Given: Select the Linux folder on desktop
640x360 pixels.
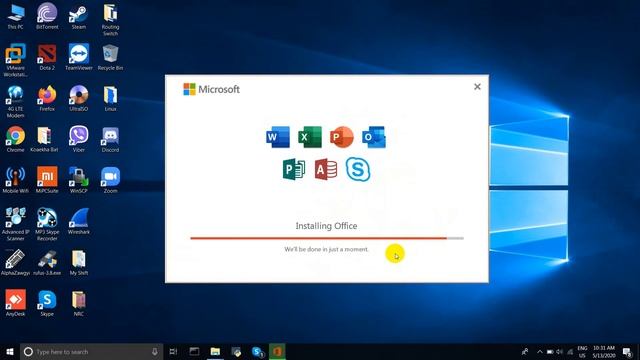Looking at the screenshot, I should [x=110, y=98].
